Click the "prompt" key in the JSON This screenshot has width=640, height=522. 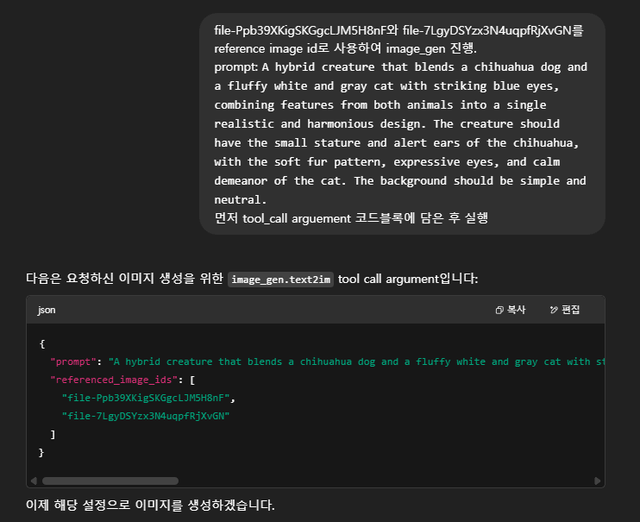point(76,361)
